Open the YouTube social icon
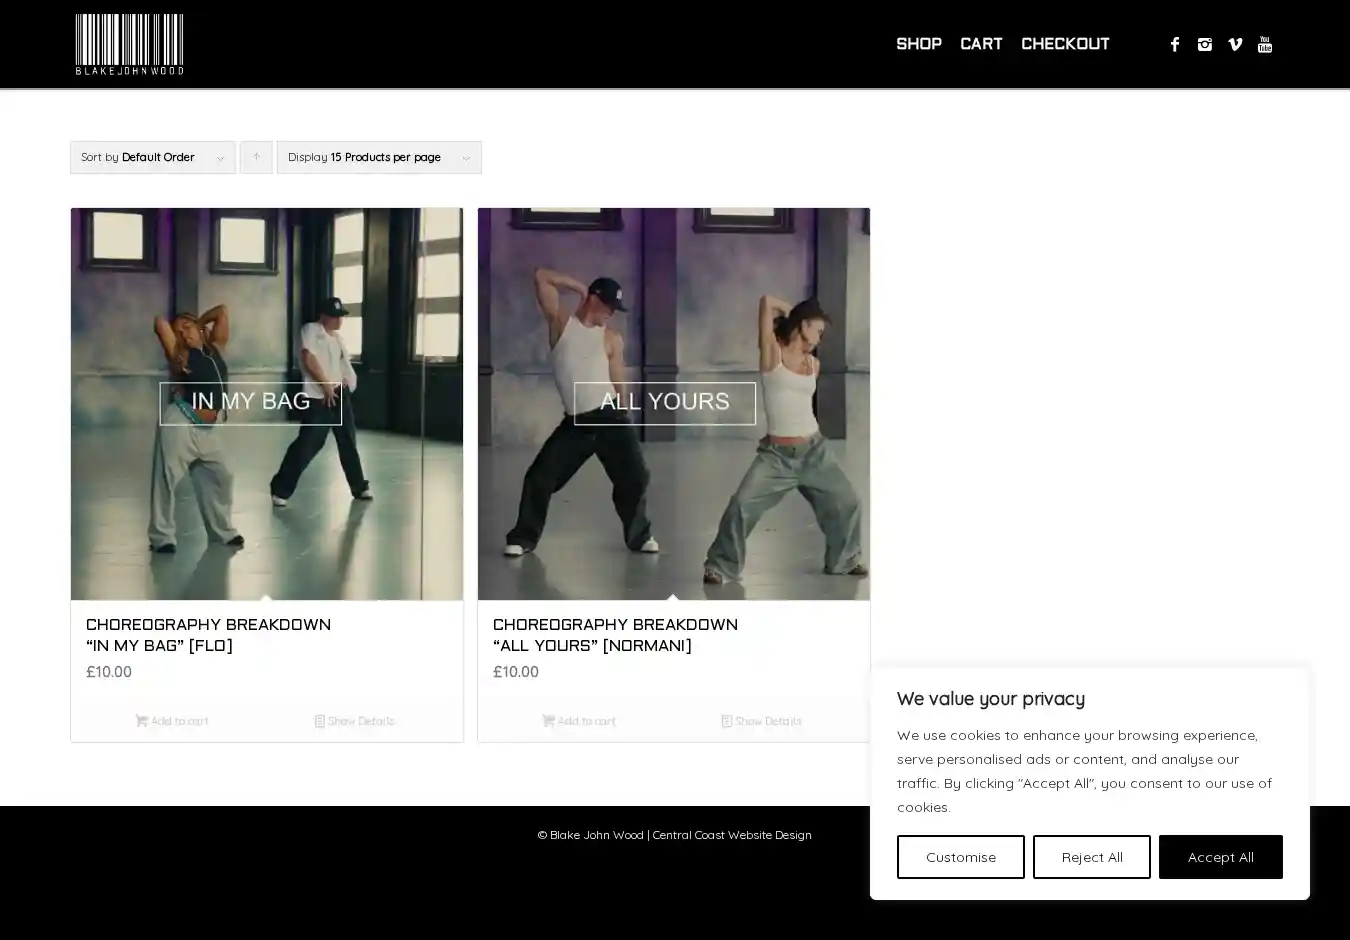Image resolution: width=1350 pixels, height=940 pixels. (1265, 44)
